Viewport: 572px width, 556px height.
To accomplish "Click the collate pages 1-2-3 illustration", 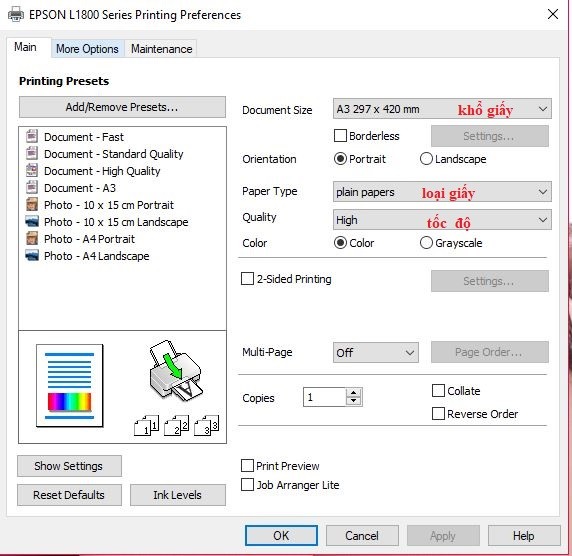I will tap(176, 425).
